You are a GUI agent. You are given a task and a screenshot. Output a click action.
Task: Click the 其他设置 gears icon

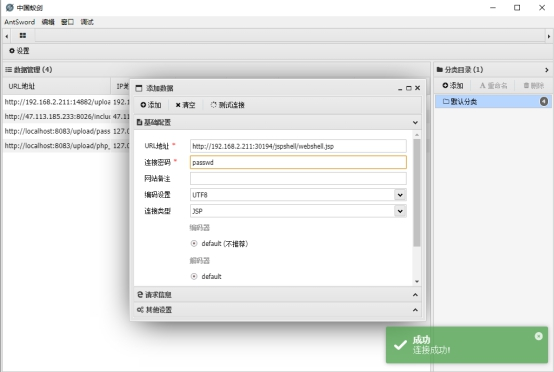click(140, 310)
